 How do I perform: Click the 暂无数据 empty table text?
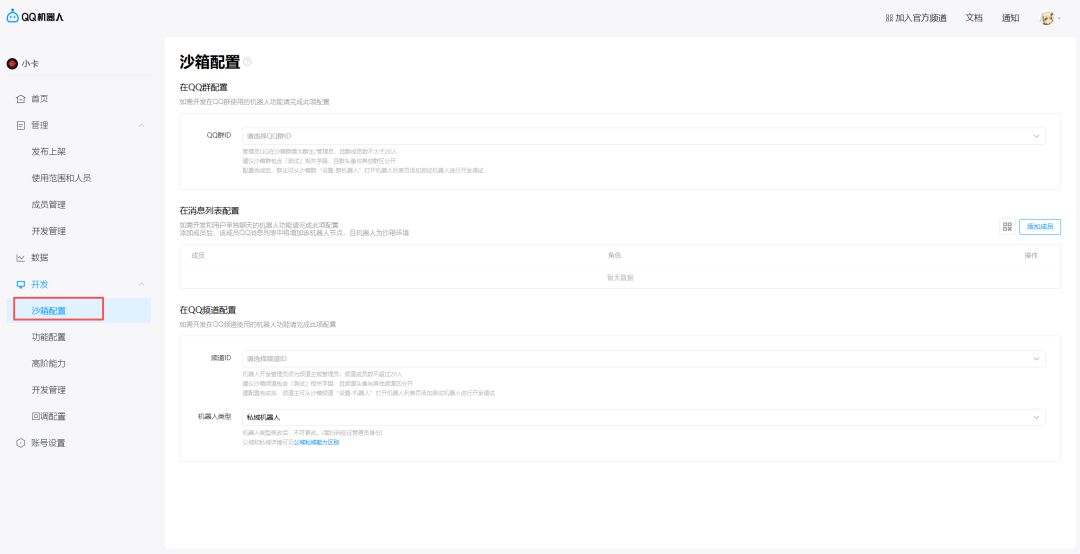(620, 278)
